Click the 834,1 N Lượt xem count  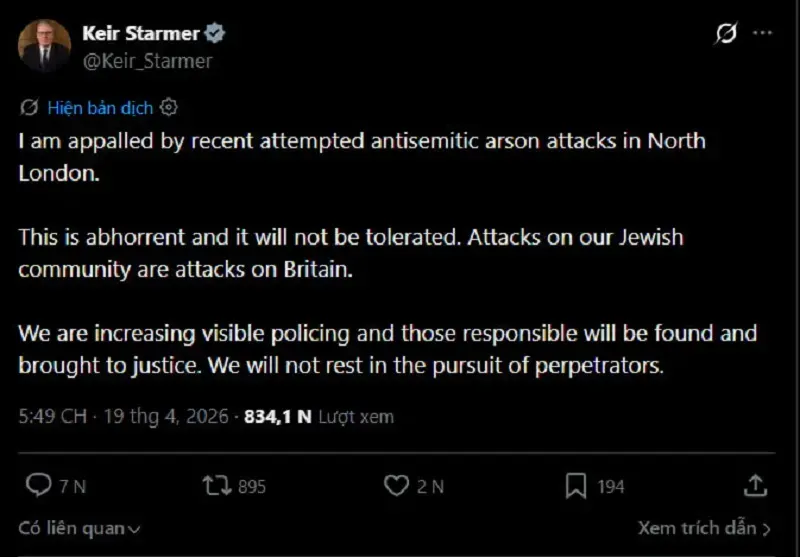click(x=318, y=416)
